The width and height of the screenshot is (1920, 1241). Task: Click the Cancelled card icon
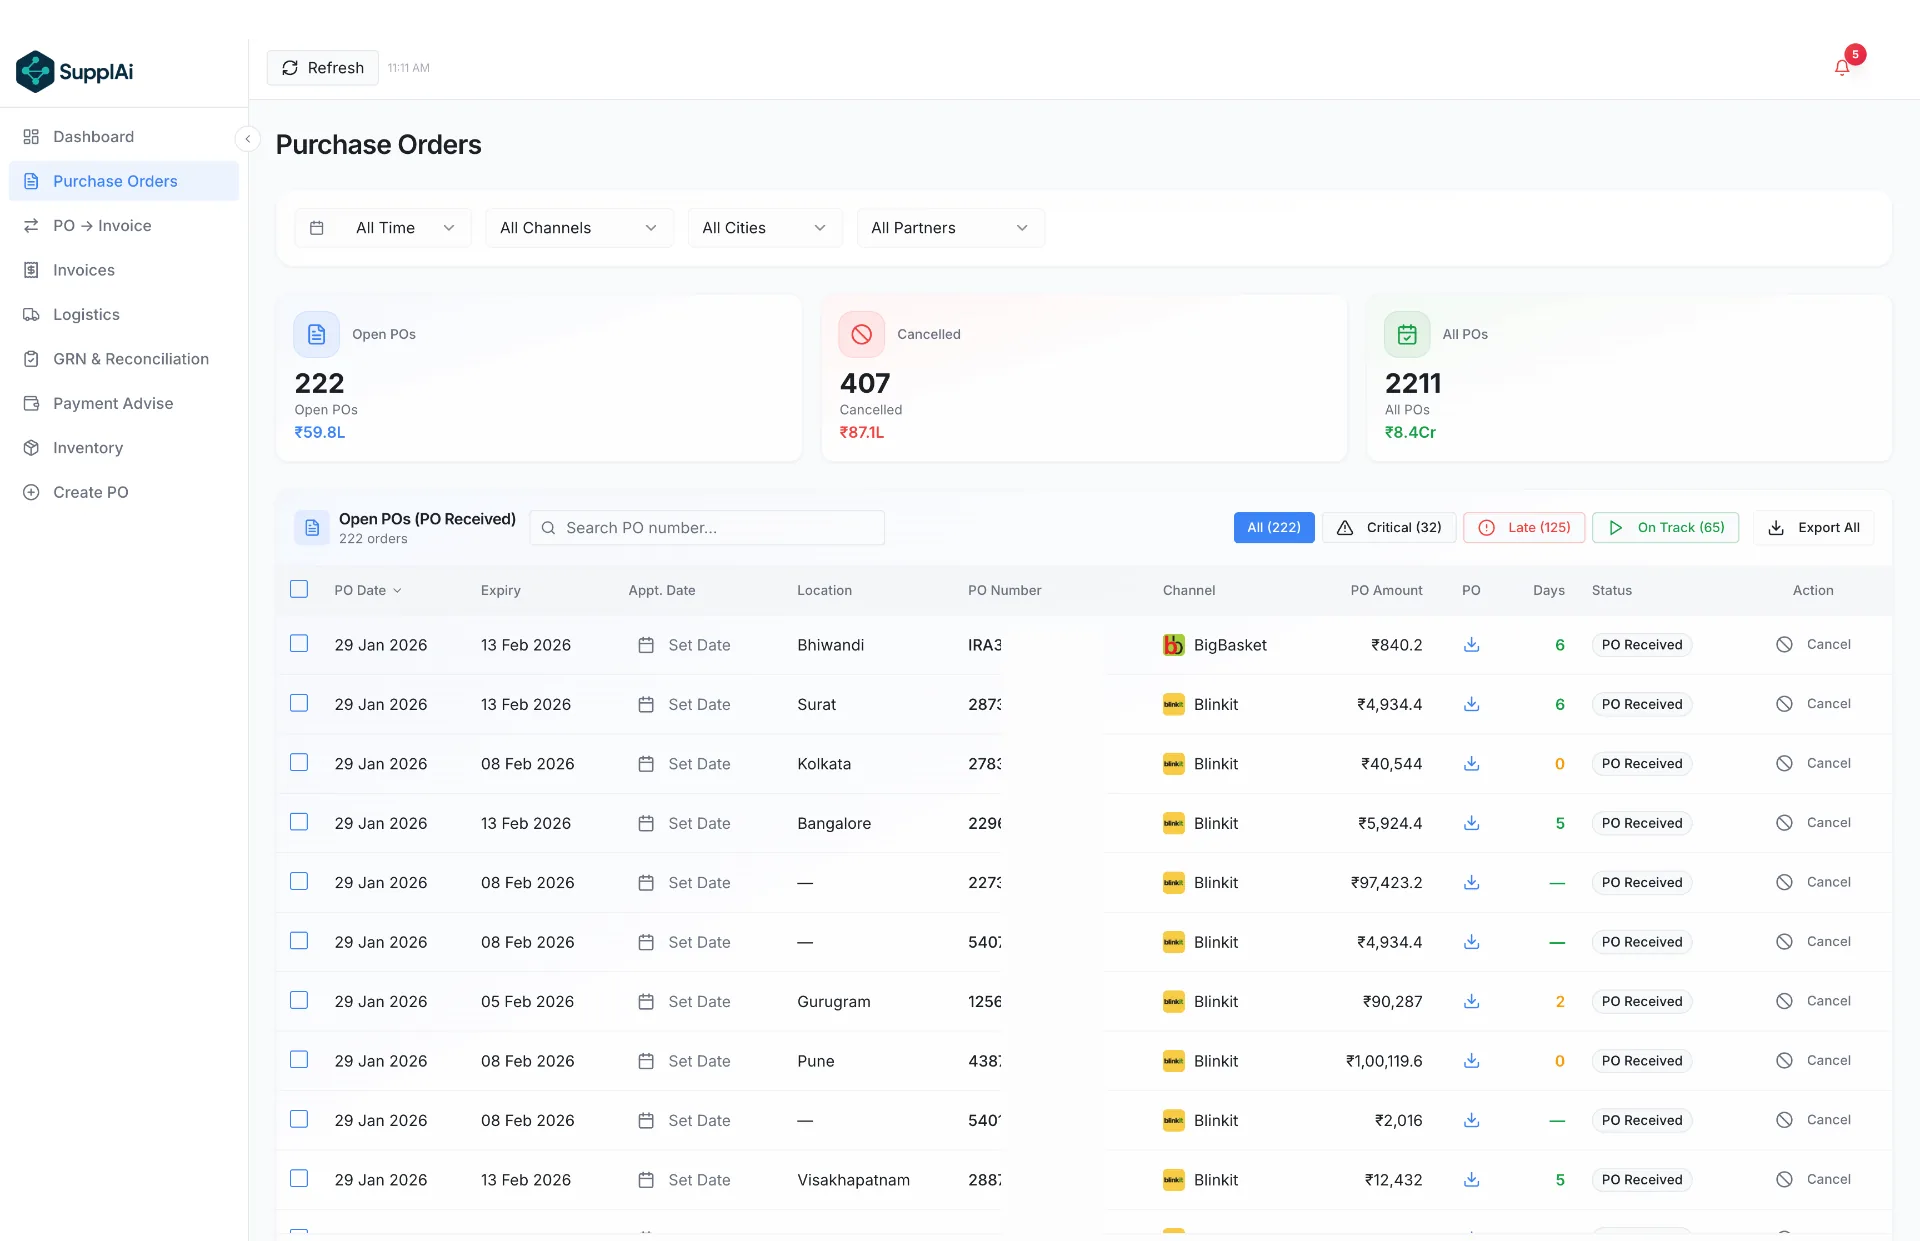tap(861, 334)
